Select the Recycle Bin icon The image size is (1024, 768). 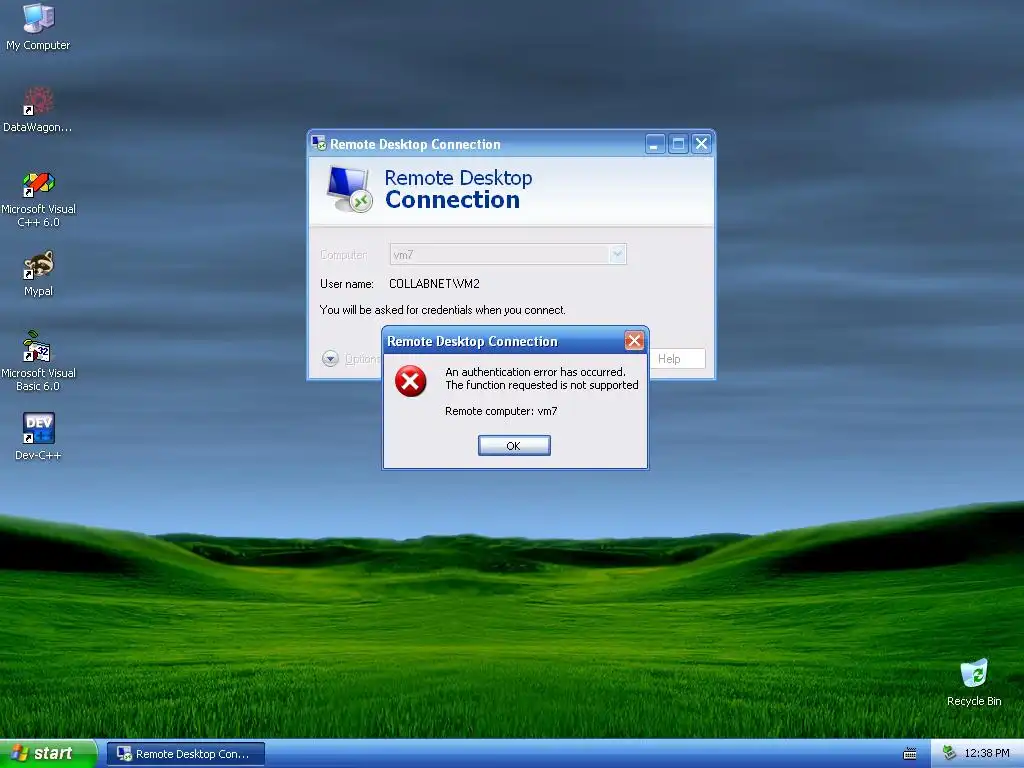click(x=974, y=682)
